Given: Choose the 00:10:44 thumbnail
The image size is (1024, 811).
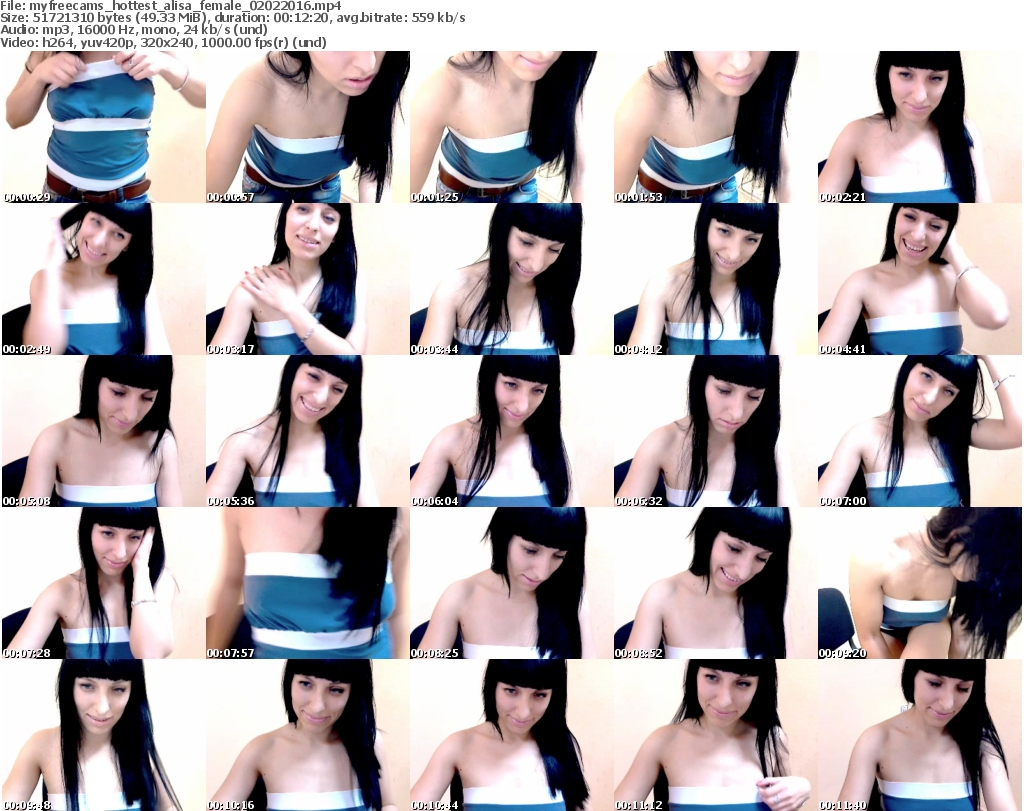Looking at the screenshot, I should tap(512, 735).
